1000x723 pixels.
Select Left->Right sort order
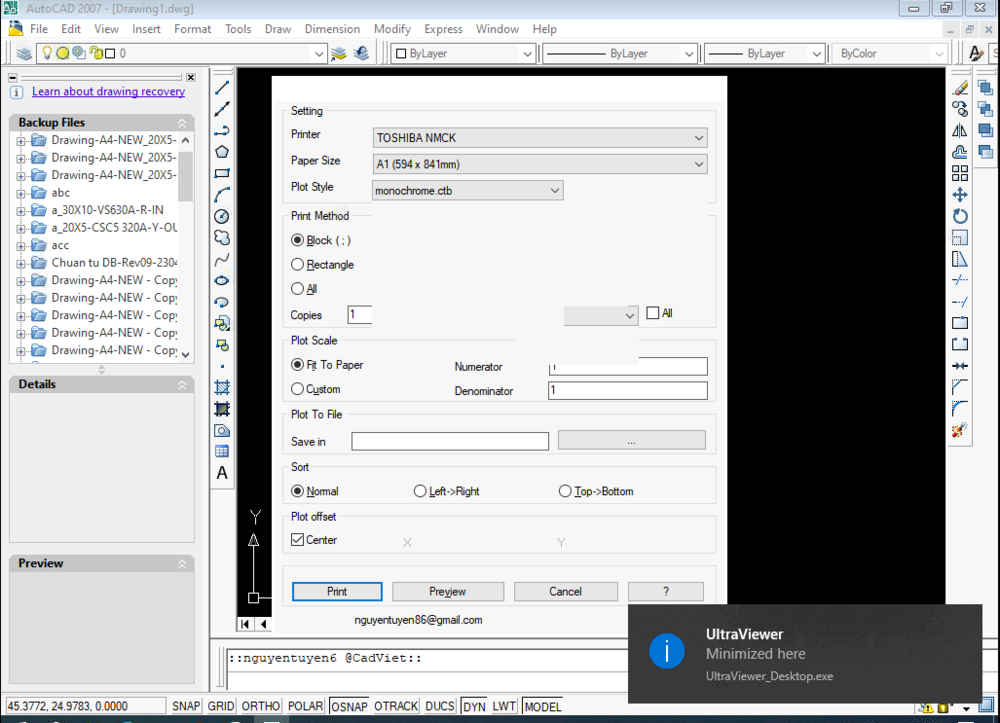pos(446,491)
